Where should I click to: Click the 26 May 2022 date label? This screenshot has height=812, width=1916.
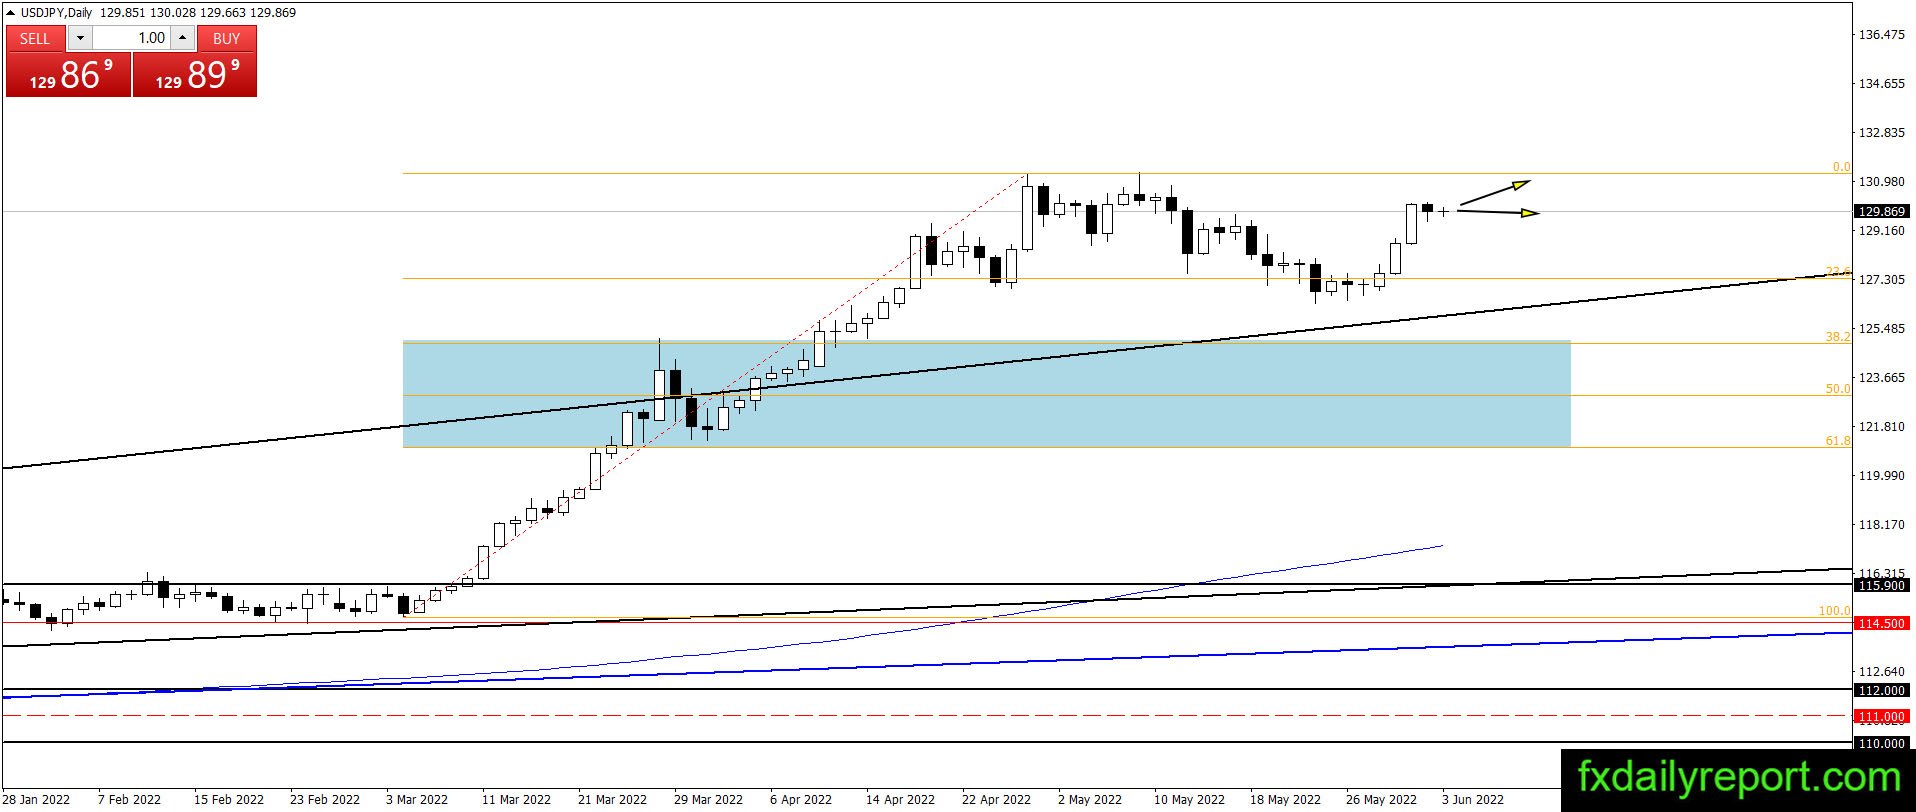(x=1381, y=800)
